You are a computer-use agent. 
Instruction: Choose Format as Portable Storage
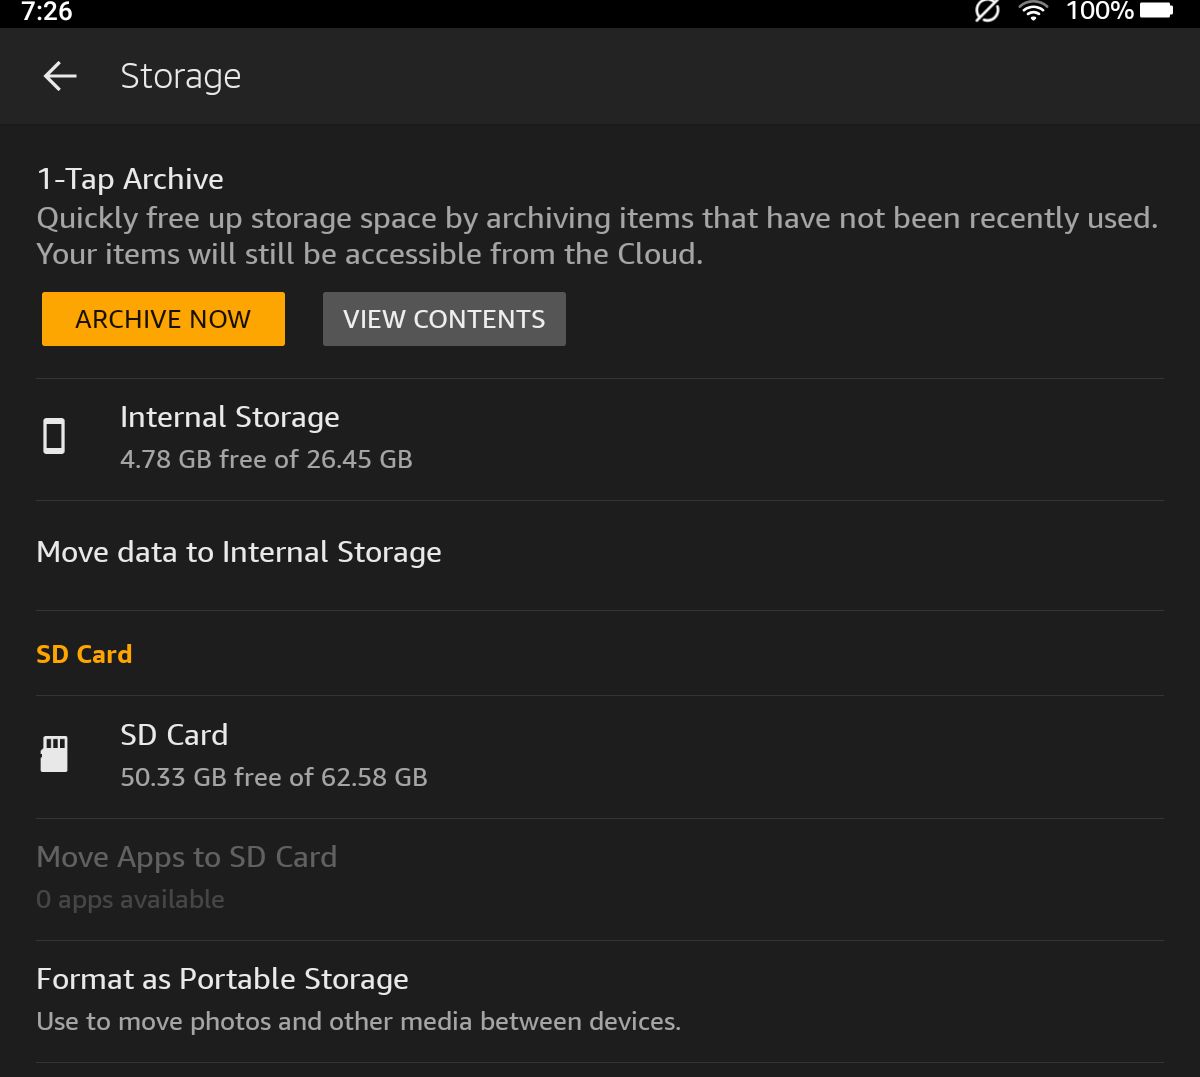[223, 979]
